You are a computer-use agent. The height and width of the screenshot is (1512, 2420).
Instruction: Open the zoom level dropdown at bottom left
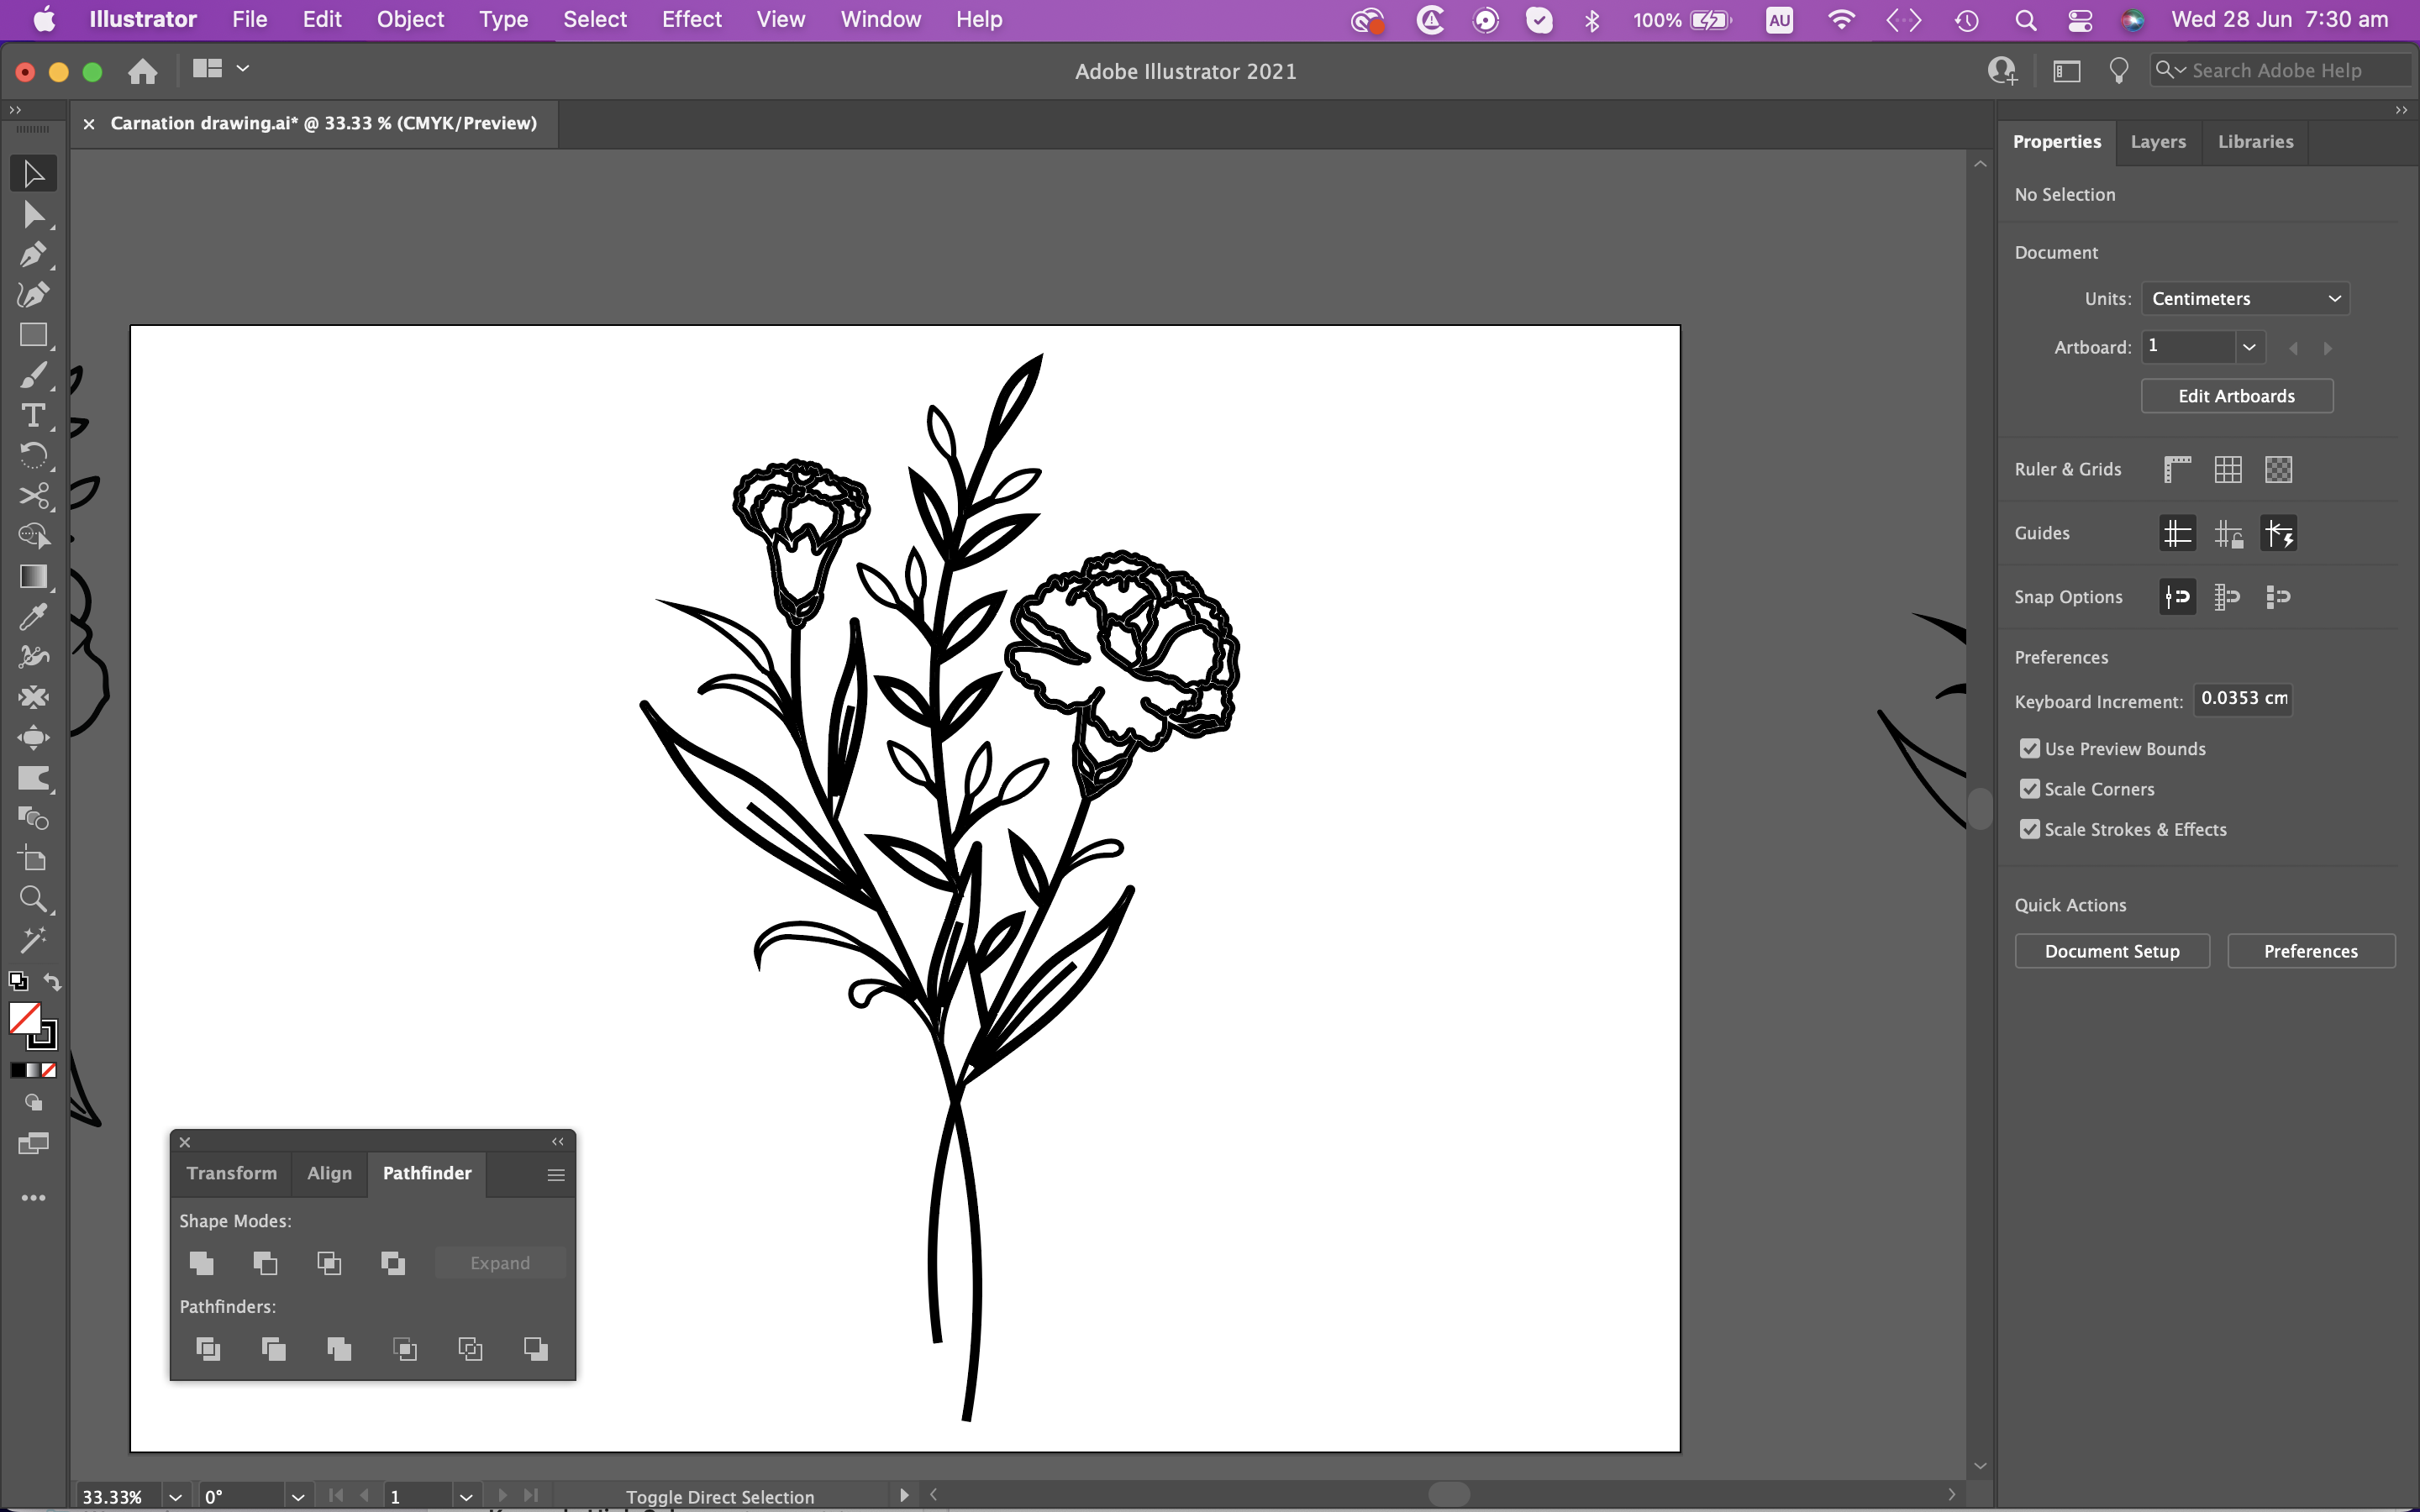pos(175,1495)
